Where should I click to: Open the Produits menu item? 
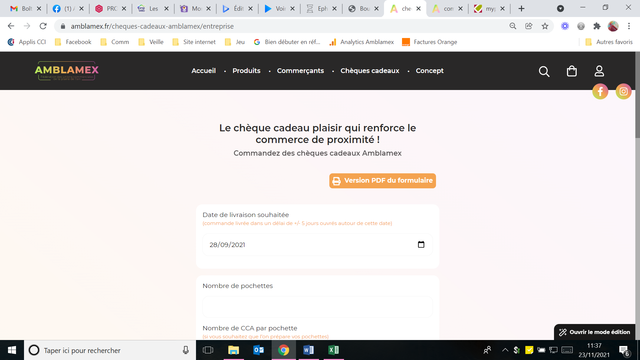pos(246,71)
